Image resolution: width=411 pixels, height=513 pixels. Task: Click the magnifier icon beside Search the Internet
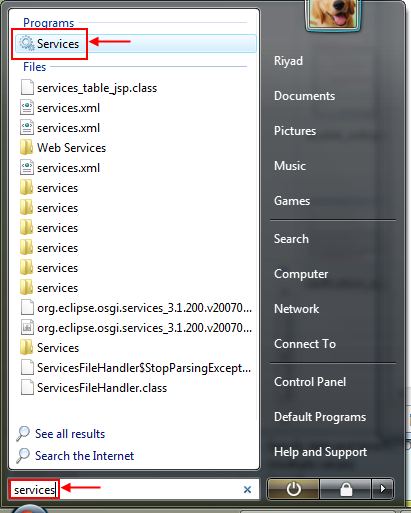23,456
